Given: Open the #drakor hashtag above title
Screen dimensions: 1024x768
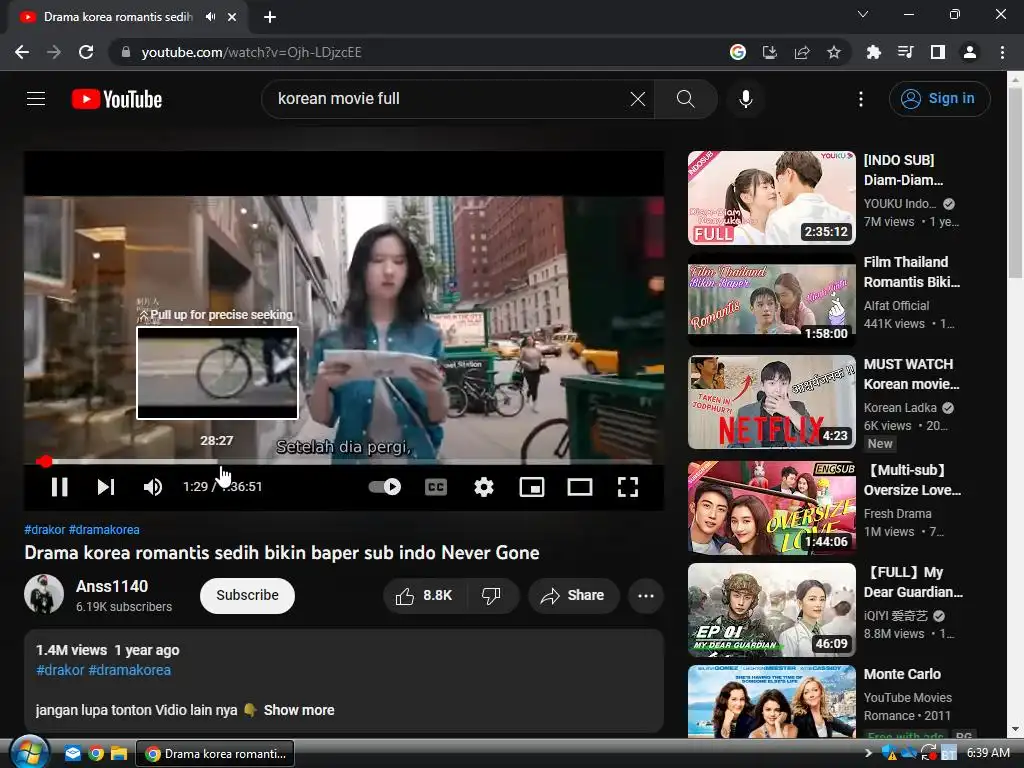Looking at the screenshot, I should [45, 530].
